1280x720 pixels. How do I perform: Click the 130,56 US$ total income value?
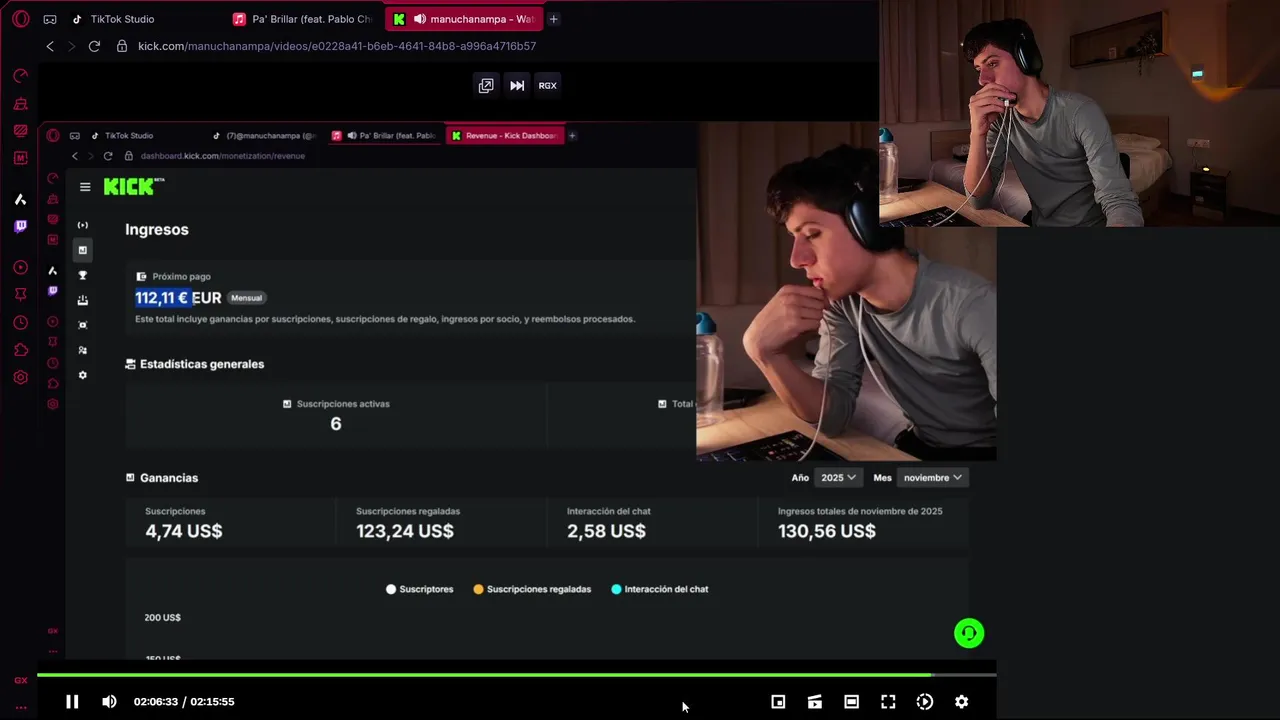827,531
